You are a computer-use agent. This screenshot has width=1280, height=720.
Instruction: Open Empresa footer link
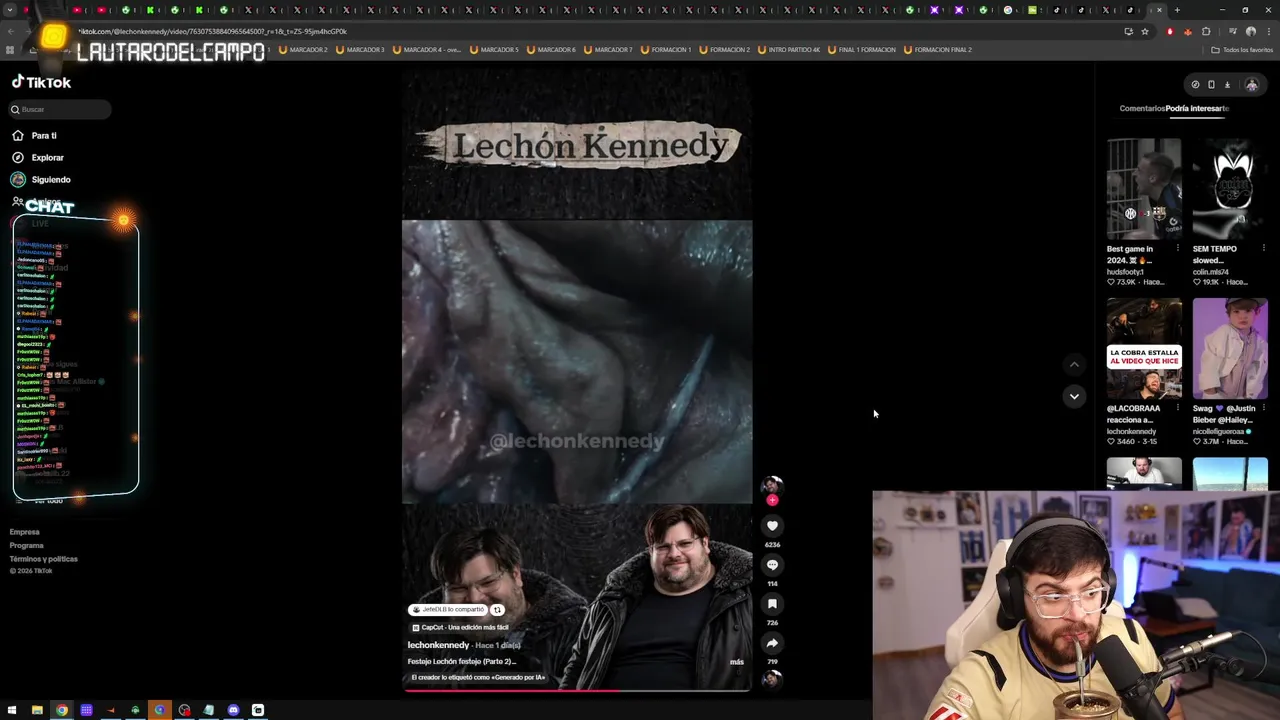coord(25,532)
